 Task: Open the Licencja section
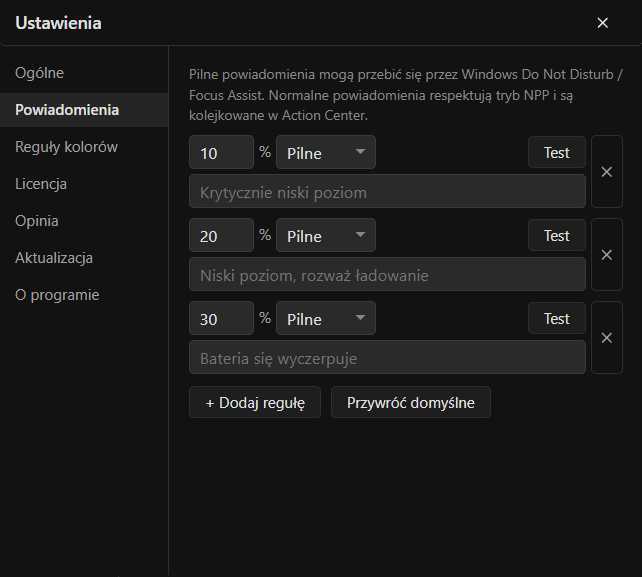(x=84, y=184)
